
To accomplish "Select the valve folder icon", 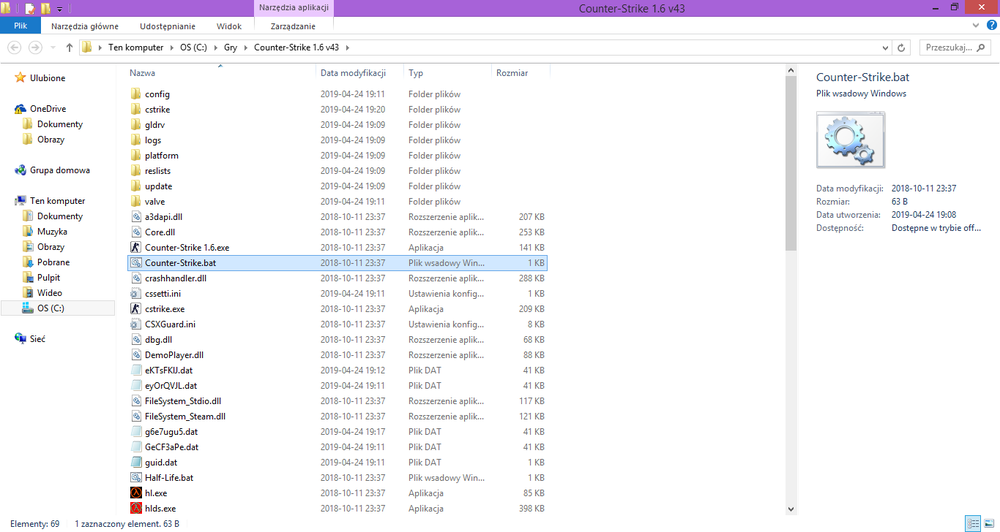I will pos(136,202).
